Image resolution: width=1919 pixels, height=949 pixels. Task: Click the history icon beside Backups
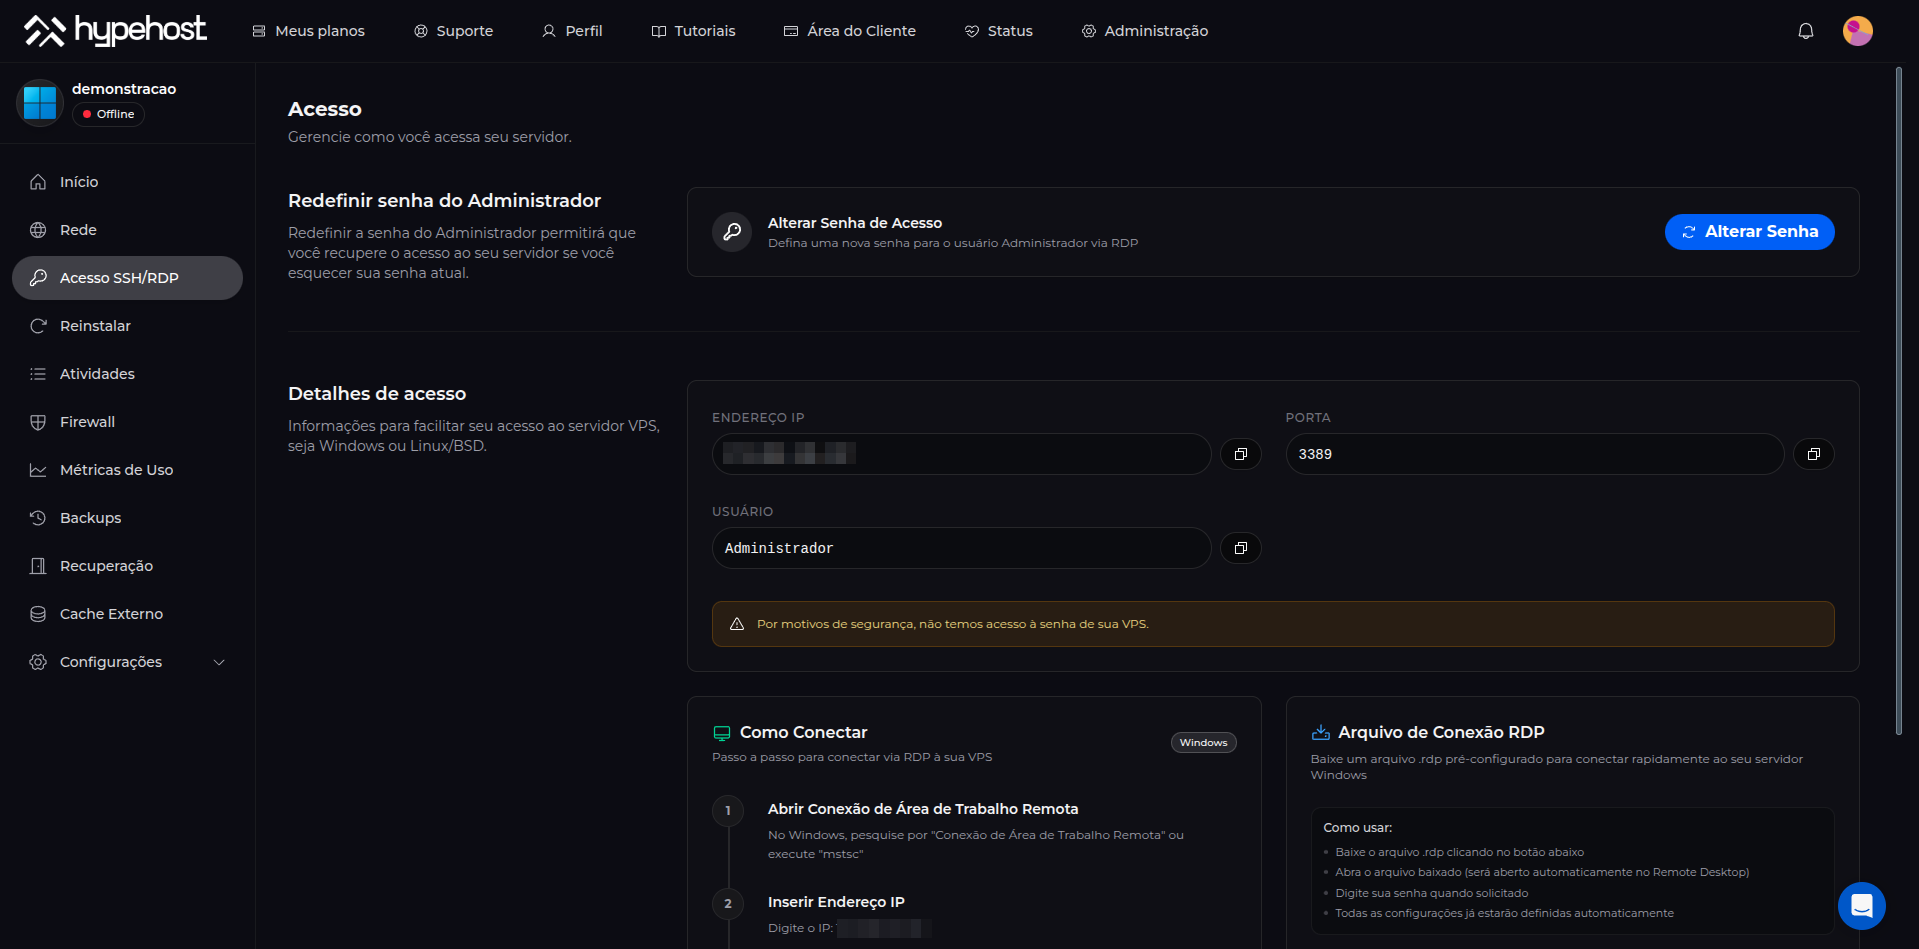38,518
